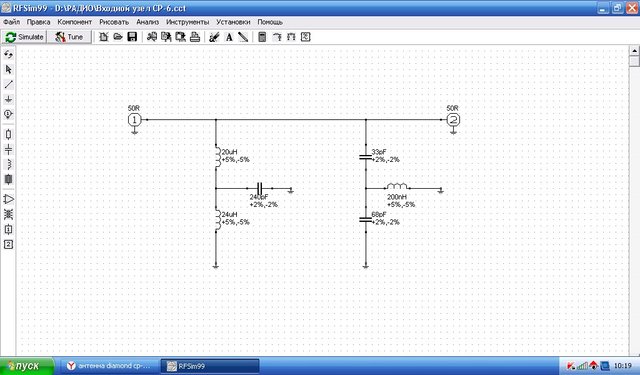Select the resistor component tool
640x375 pixels.
click(8, 134)
